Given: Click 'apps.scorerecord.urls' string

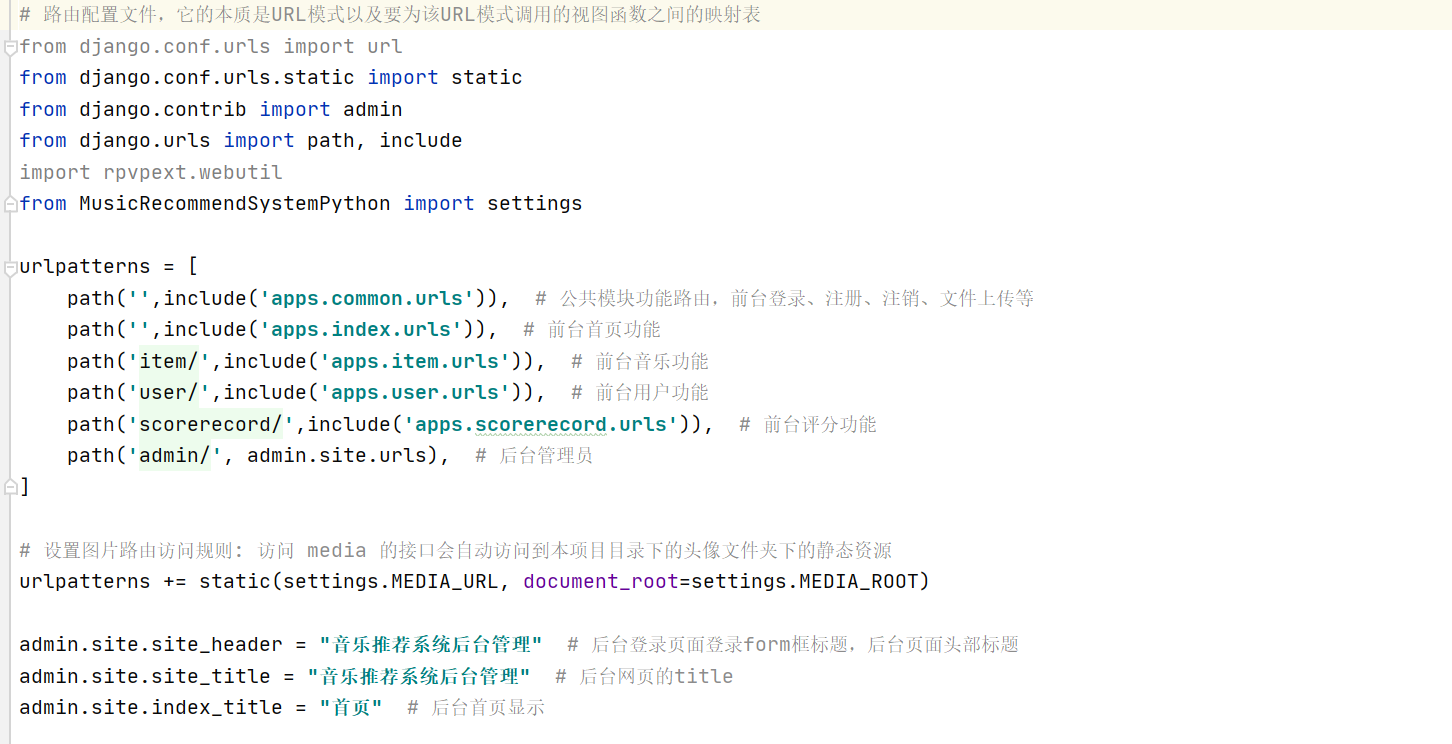Looking at the screenshot, I should click(x=541, y=424).
